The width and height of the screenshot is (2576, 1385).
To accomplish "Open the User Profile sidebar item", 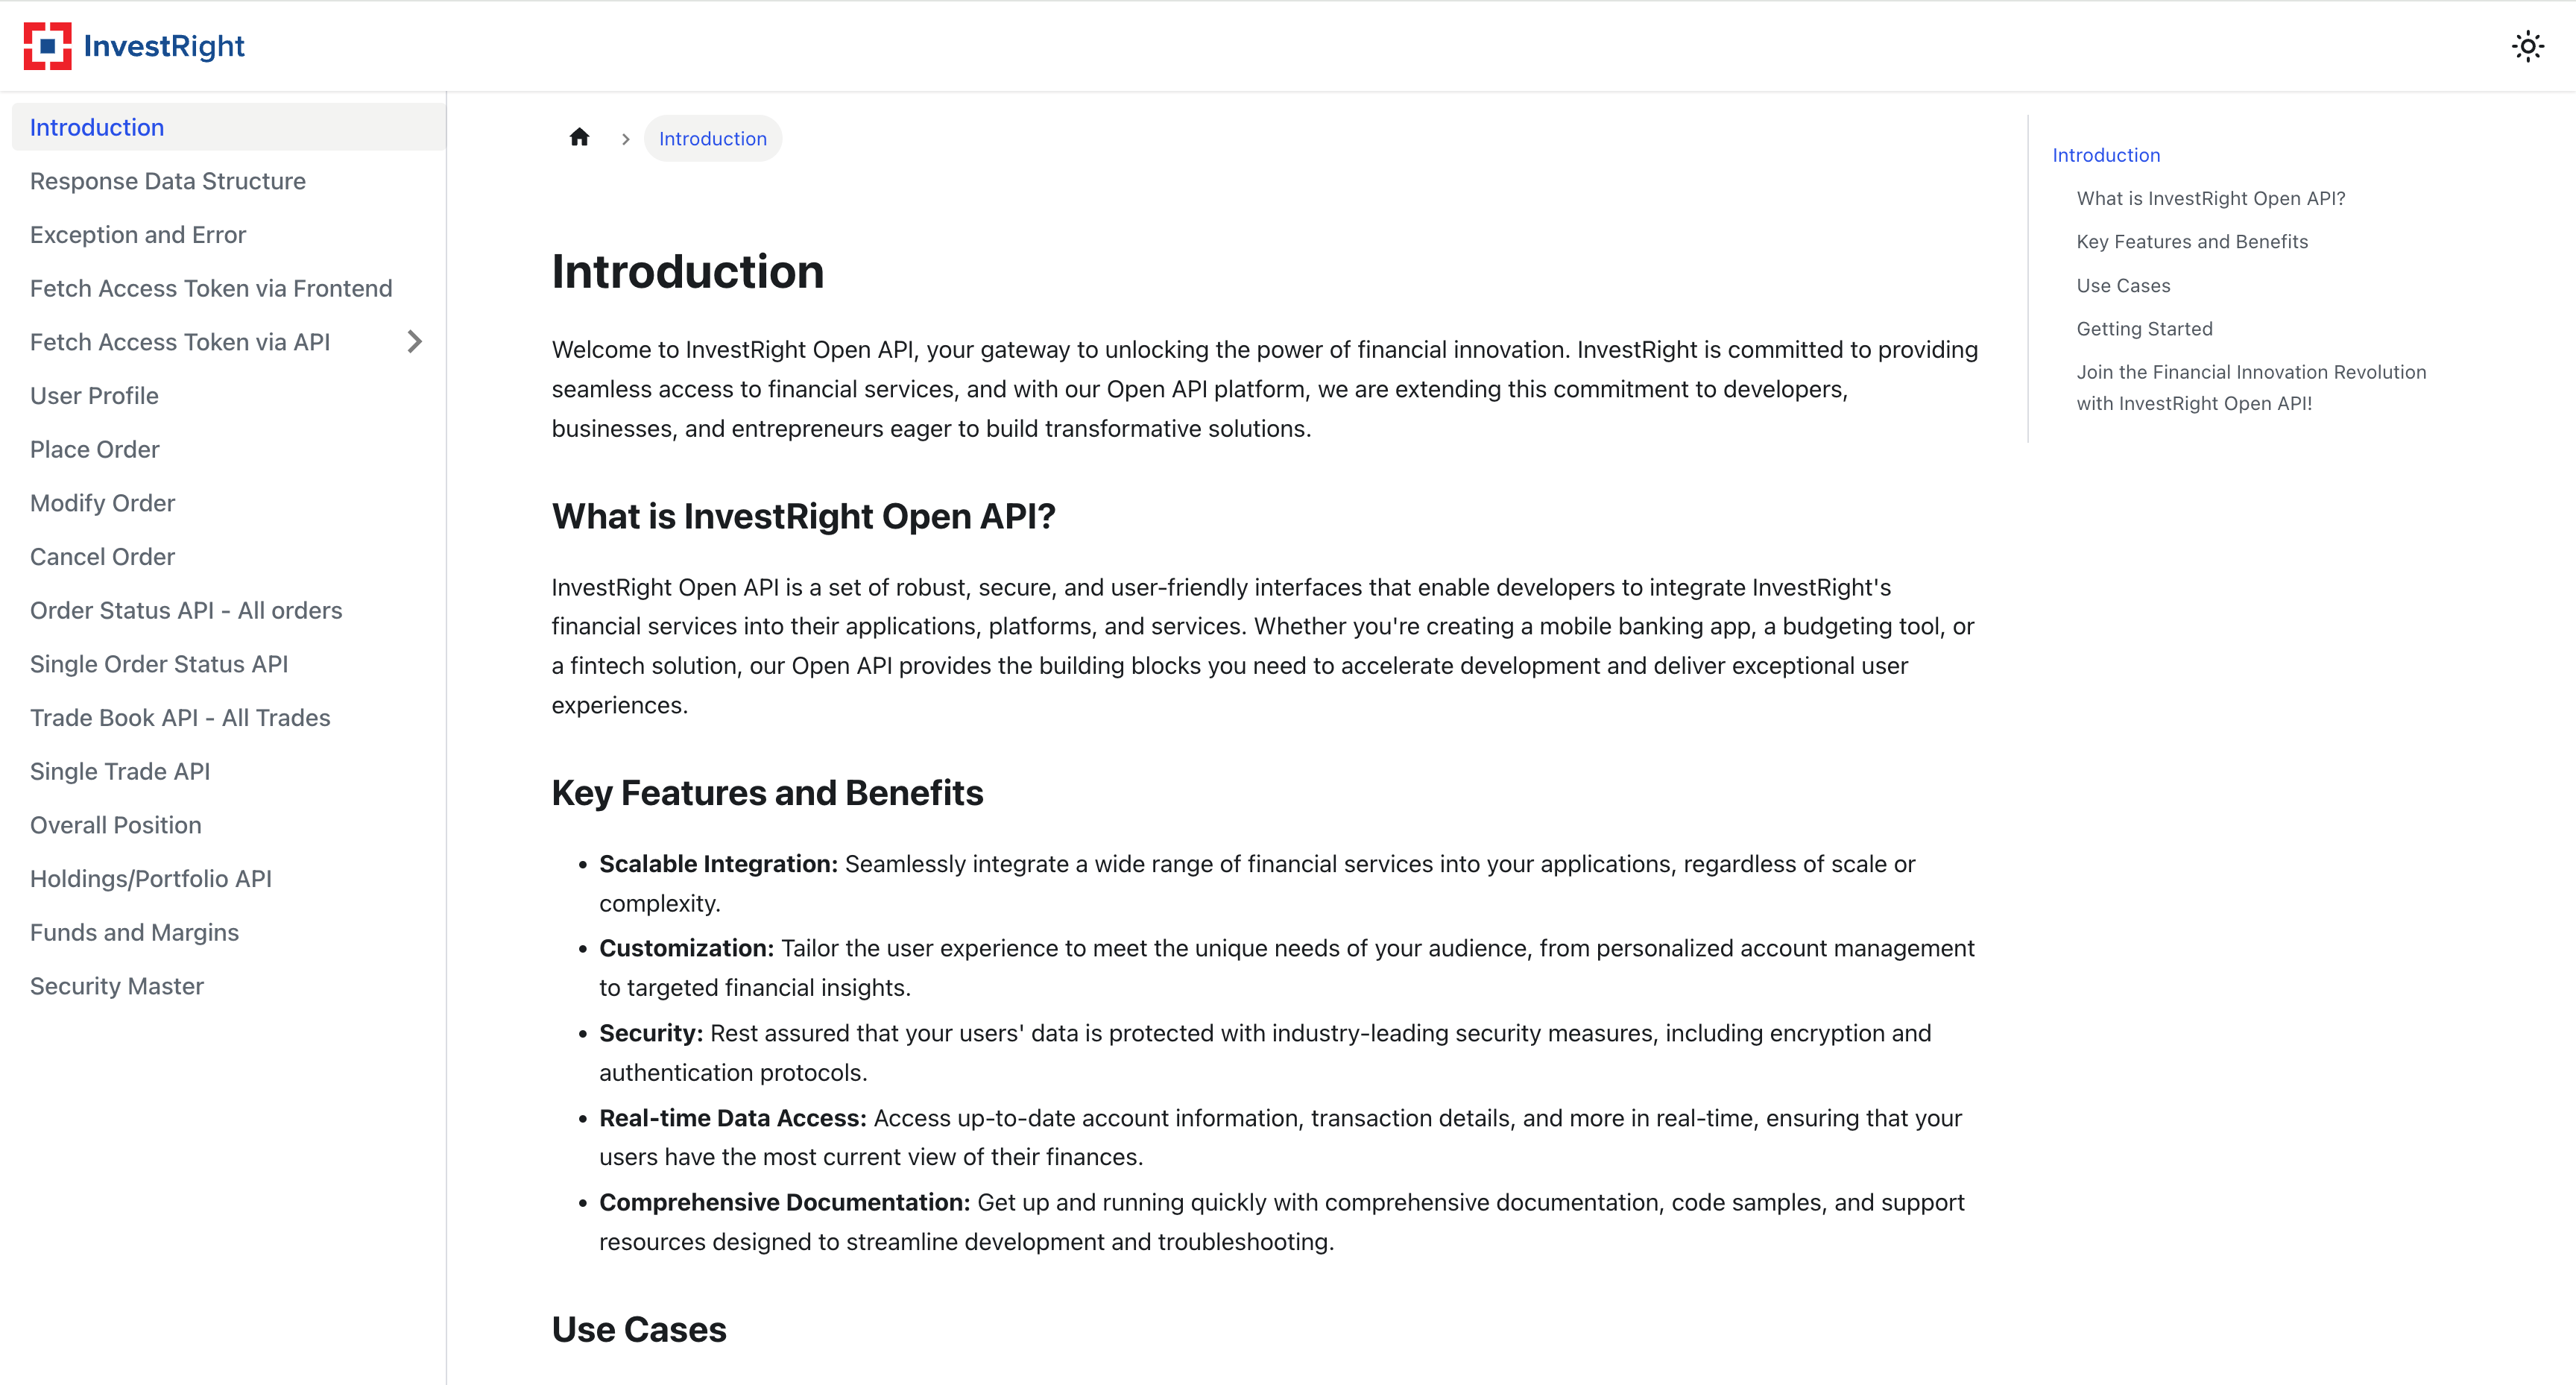I will point(94,396).
